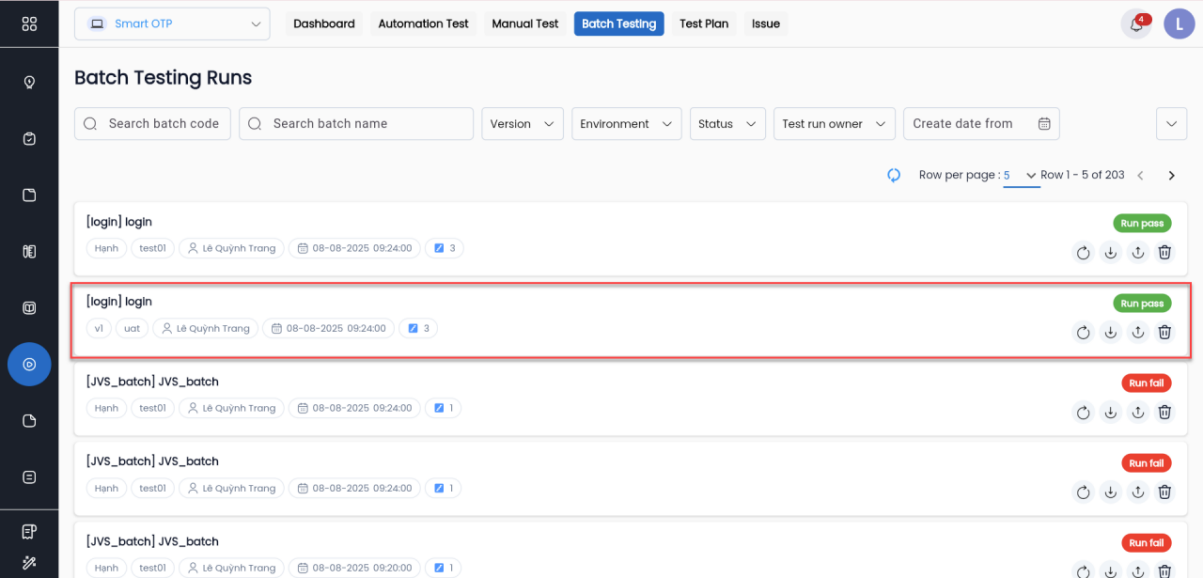Open the notifications bell
Viewport: 1204px width, 578px height.
click(1136, 24)
